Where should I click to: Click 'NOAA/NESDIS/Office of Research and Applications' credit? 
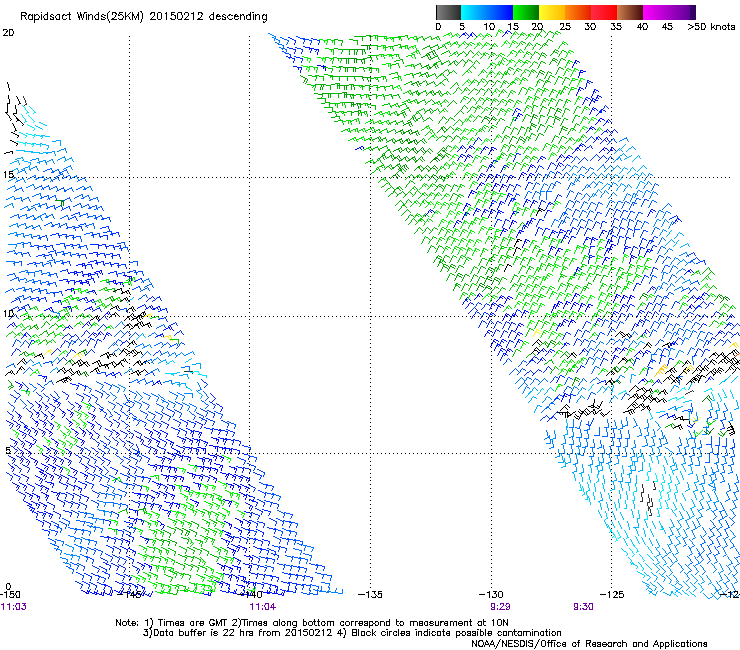click(x=589, y=644)
